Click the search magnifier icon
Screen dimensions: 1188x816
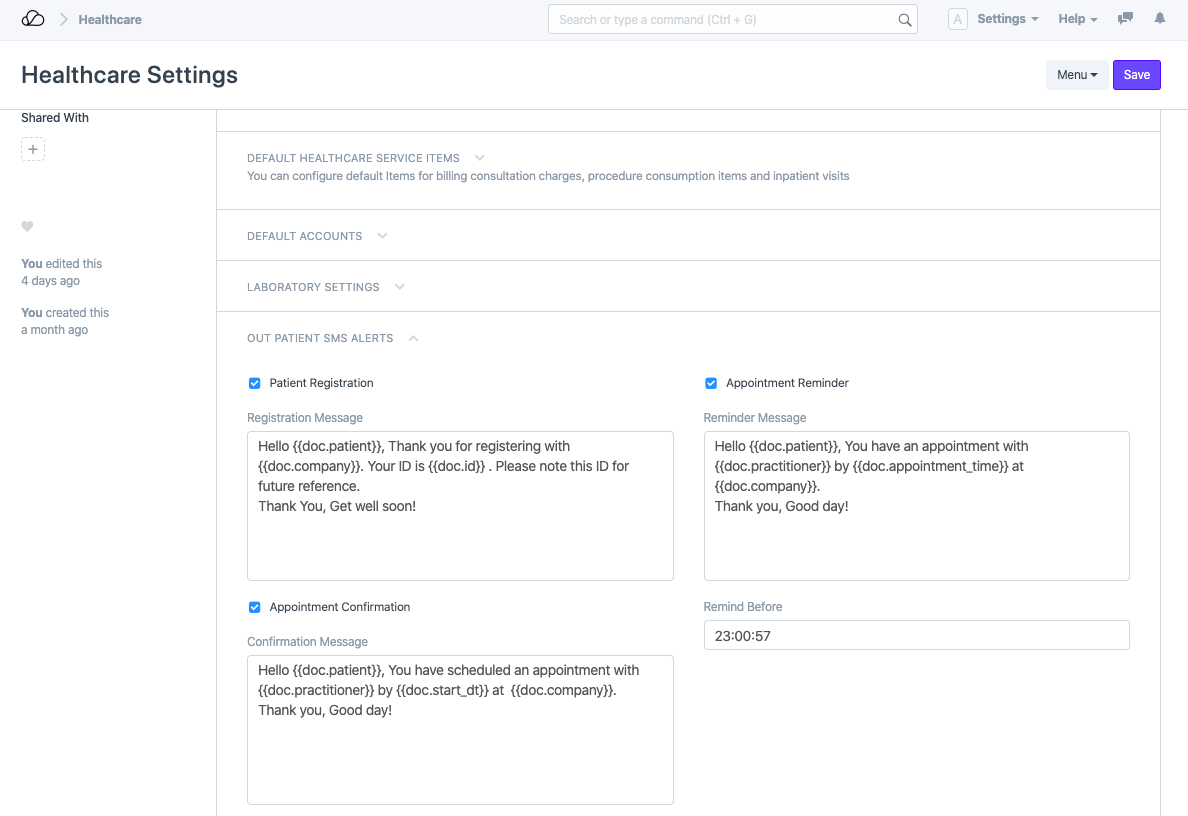click(904, 20)
